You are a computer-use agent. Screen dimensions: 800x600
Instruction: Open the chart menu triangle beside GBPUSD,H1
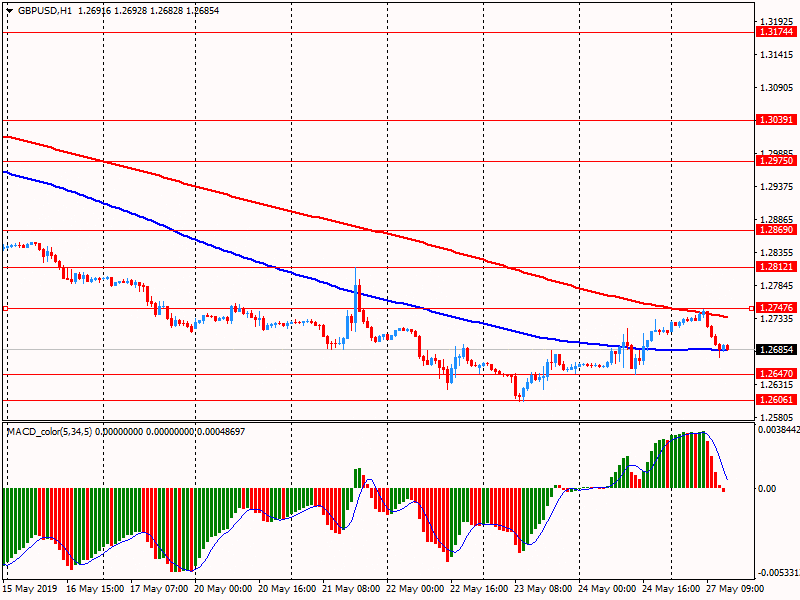(10, 10)
